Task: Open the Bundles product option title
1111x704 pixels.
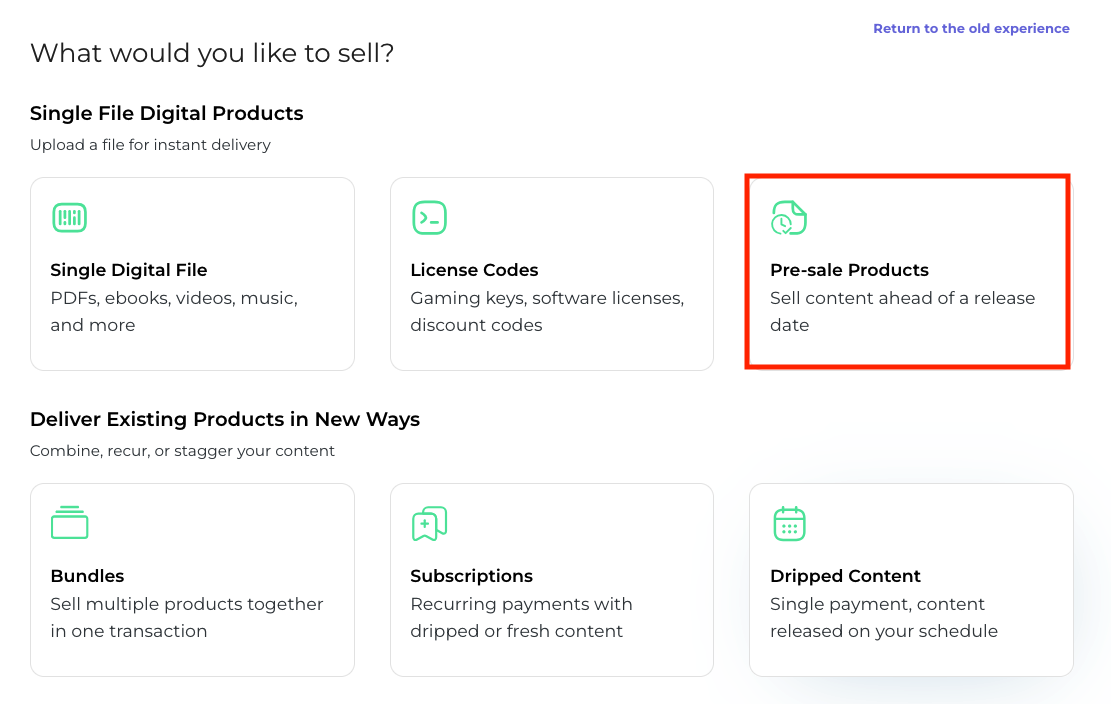Action: tap(87, 576)
